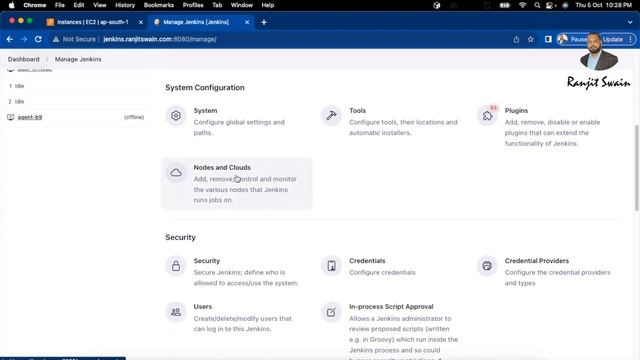
Task: Expand the tab search chevron
Action: point(630,22)
